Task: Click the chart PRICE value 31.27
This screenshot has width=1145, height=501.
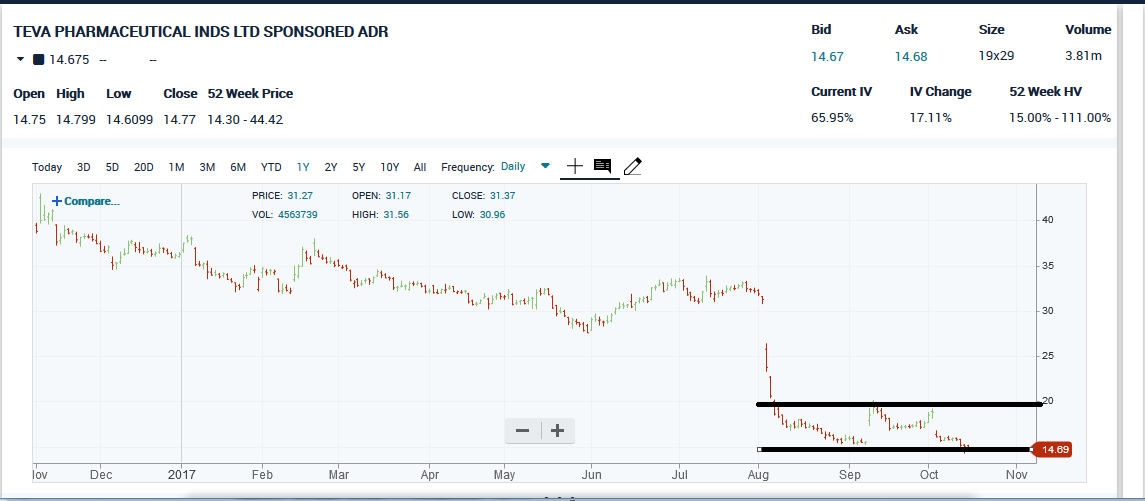Action: point(301,196)
